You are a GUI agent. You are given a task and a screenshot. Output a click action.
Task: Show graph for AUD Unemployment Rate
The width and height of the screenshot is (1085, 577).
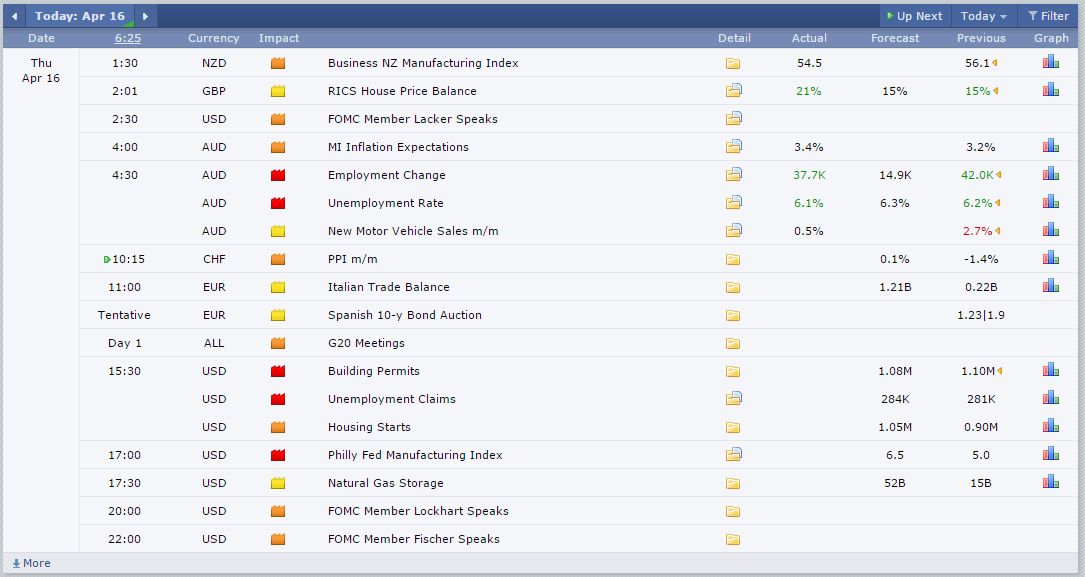coord(1050,202)
